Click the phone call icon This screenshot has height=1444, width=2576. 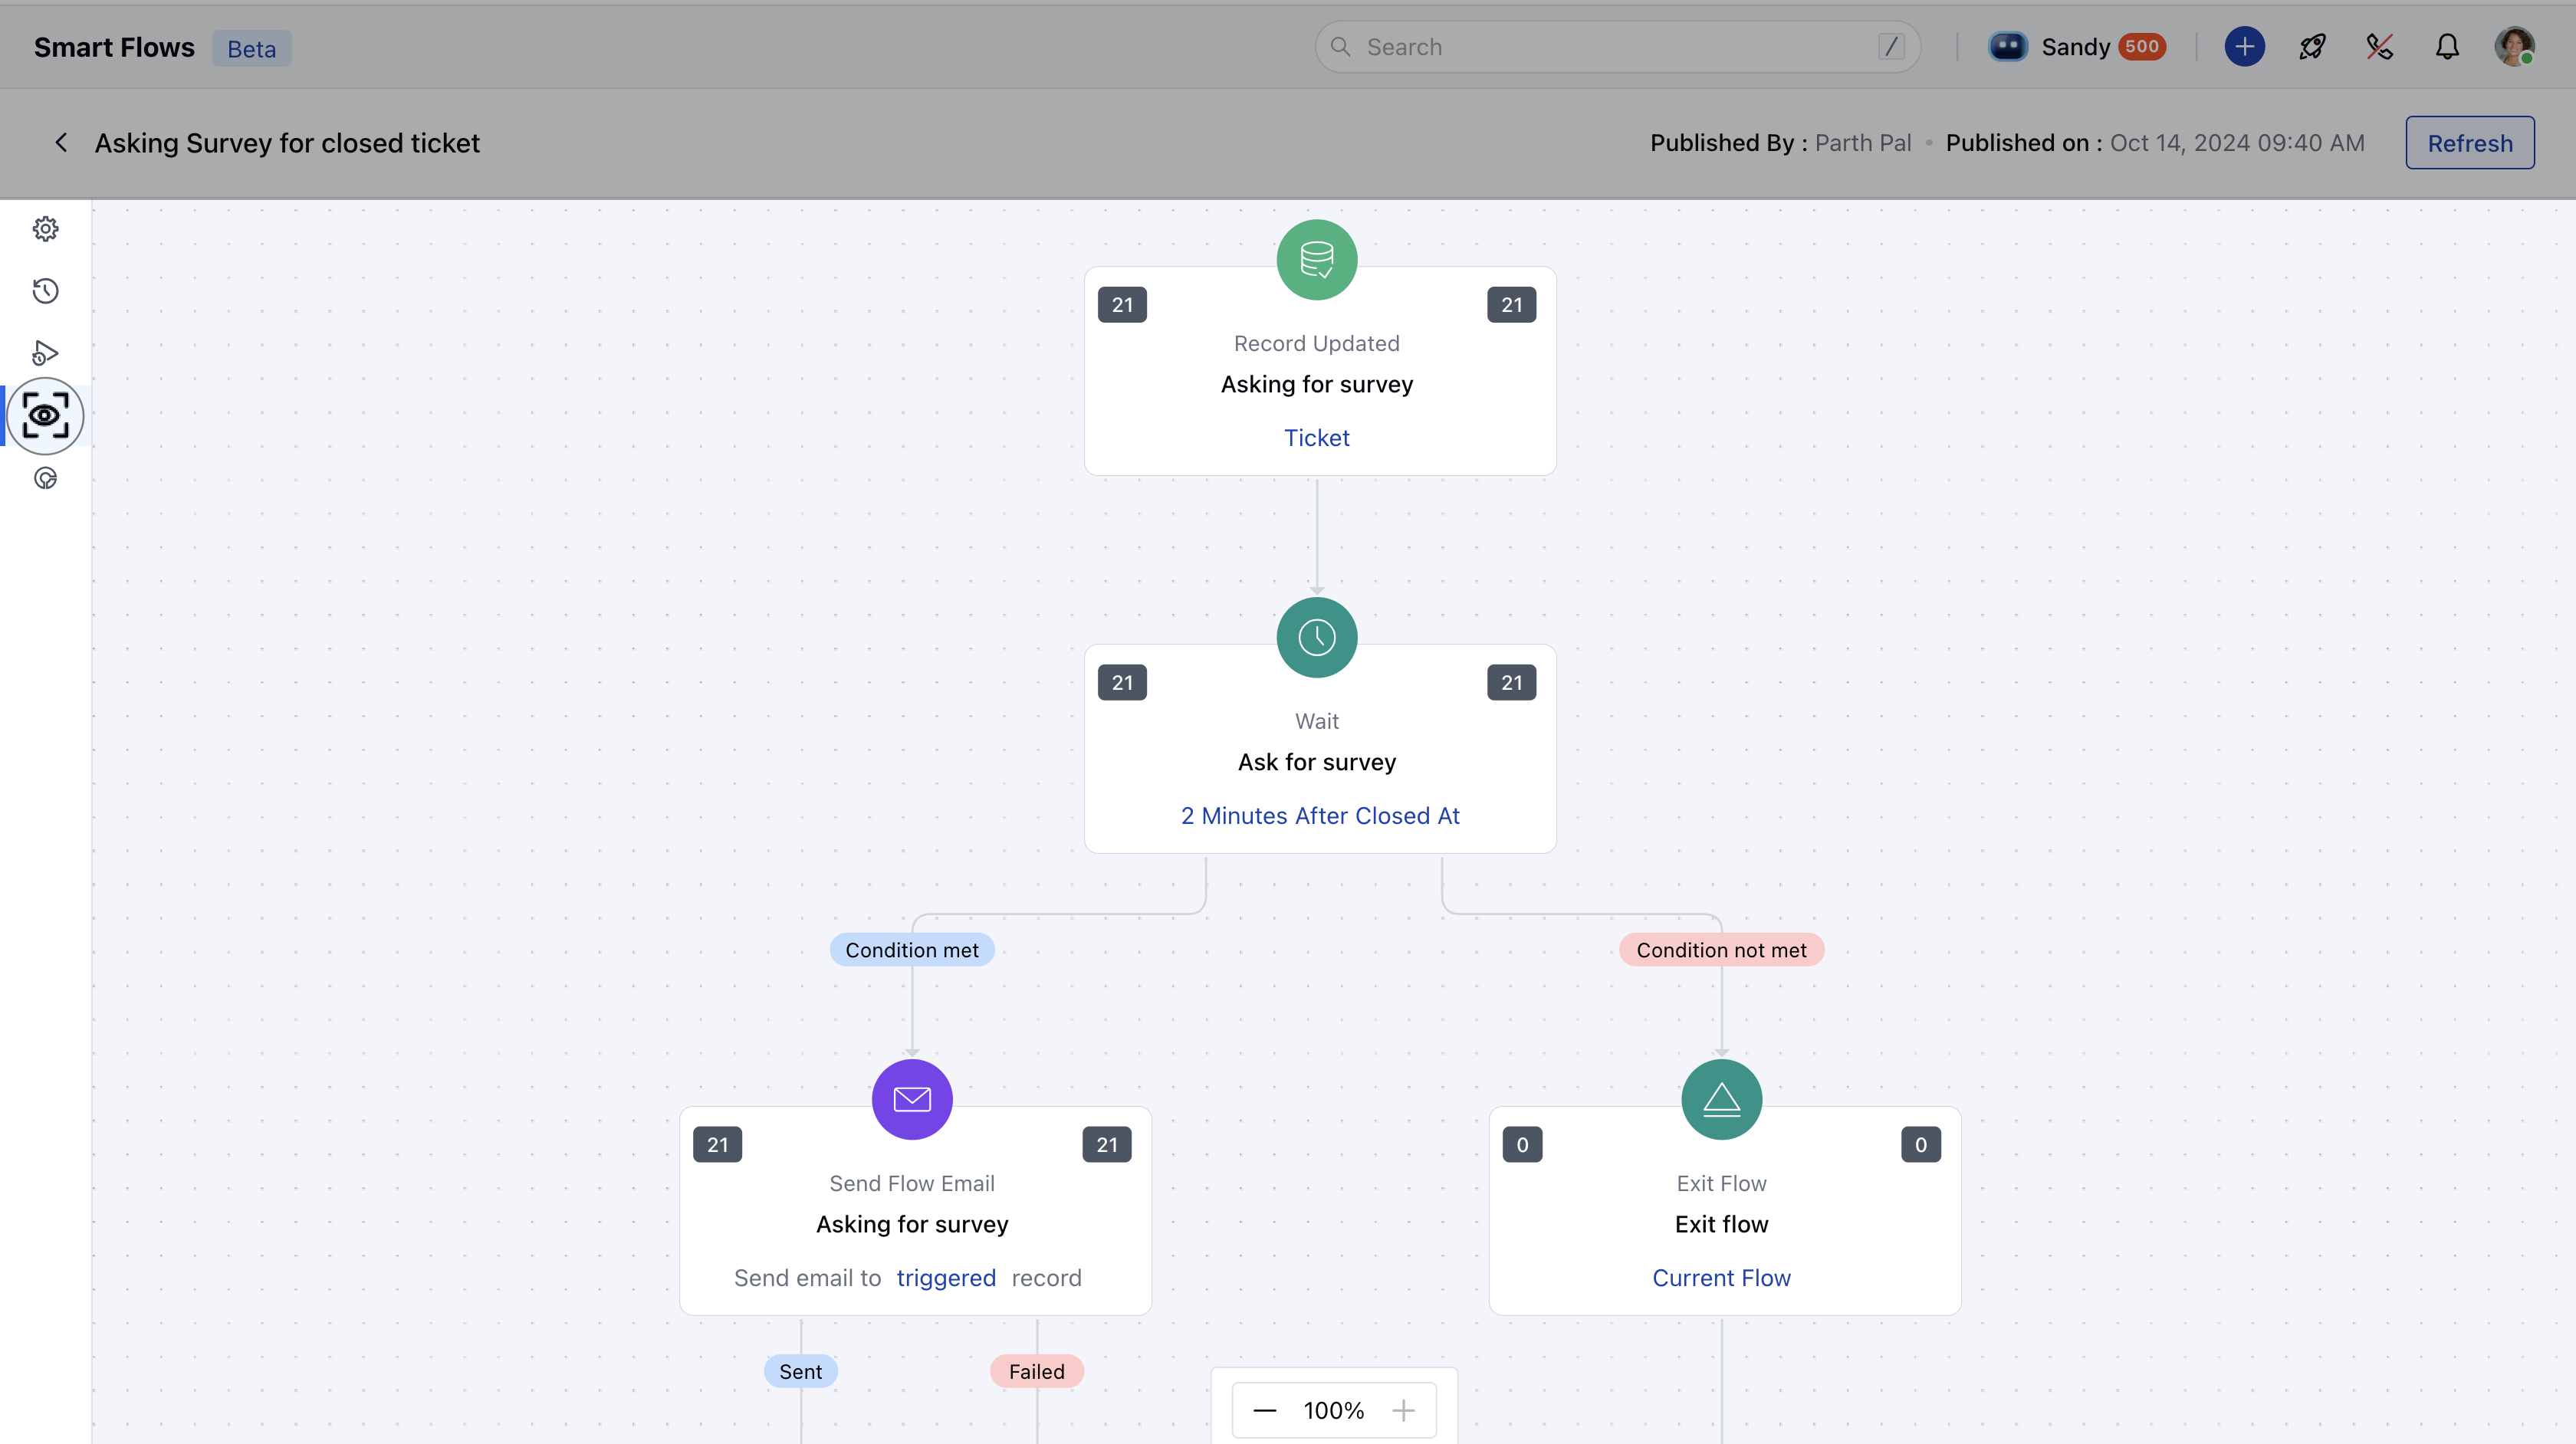pos(2379,47)
